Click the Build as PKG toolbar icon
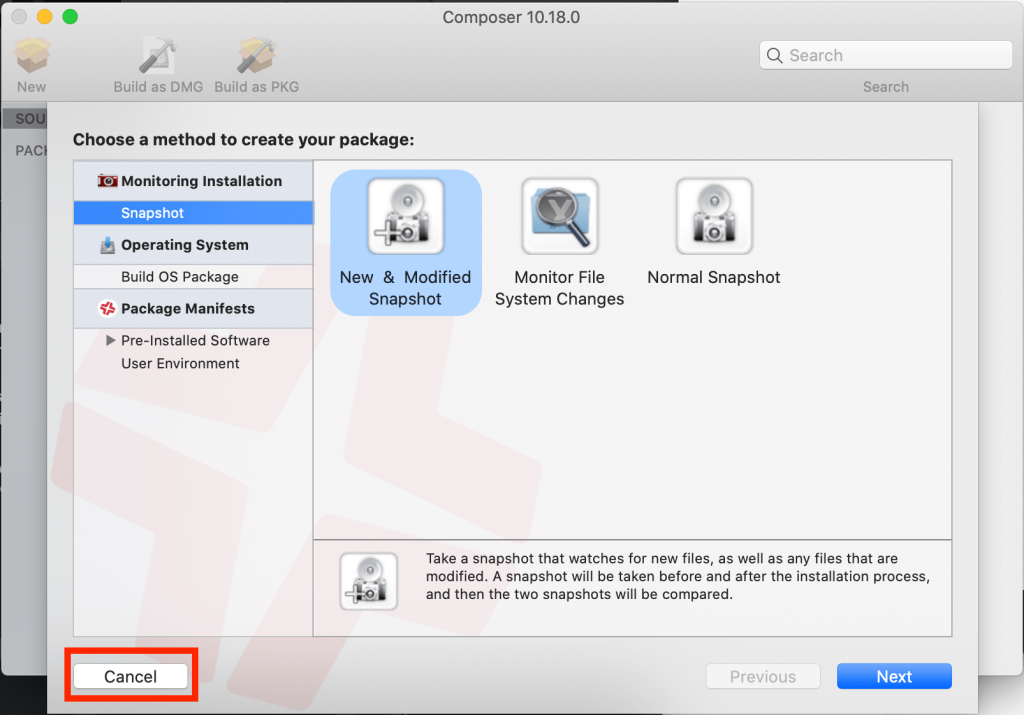Image resolution: width=1024 pixels, height=715 pixels. 256,55
